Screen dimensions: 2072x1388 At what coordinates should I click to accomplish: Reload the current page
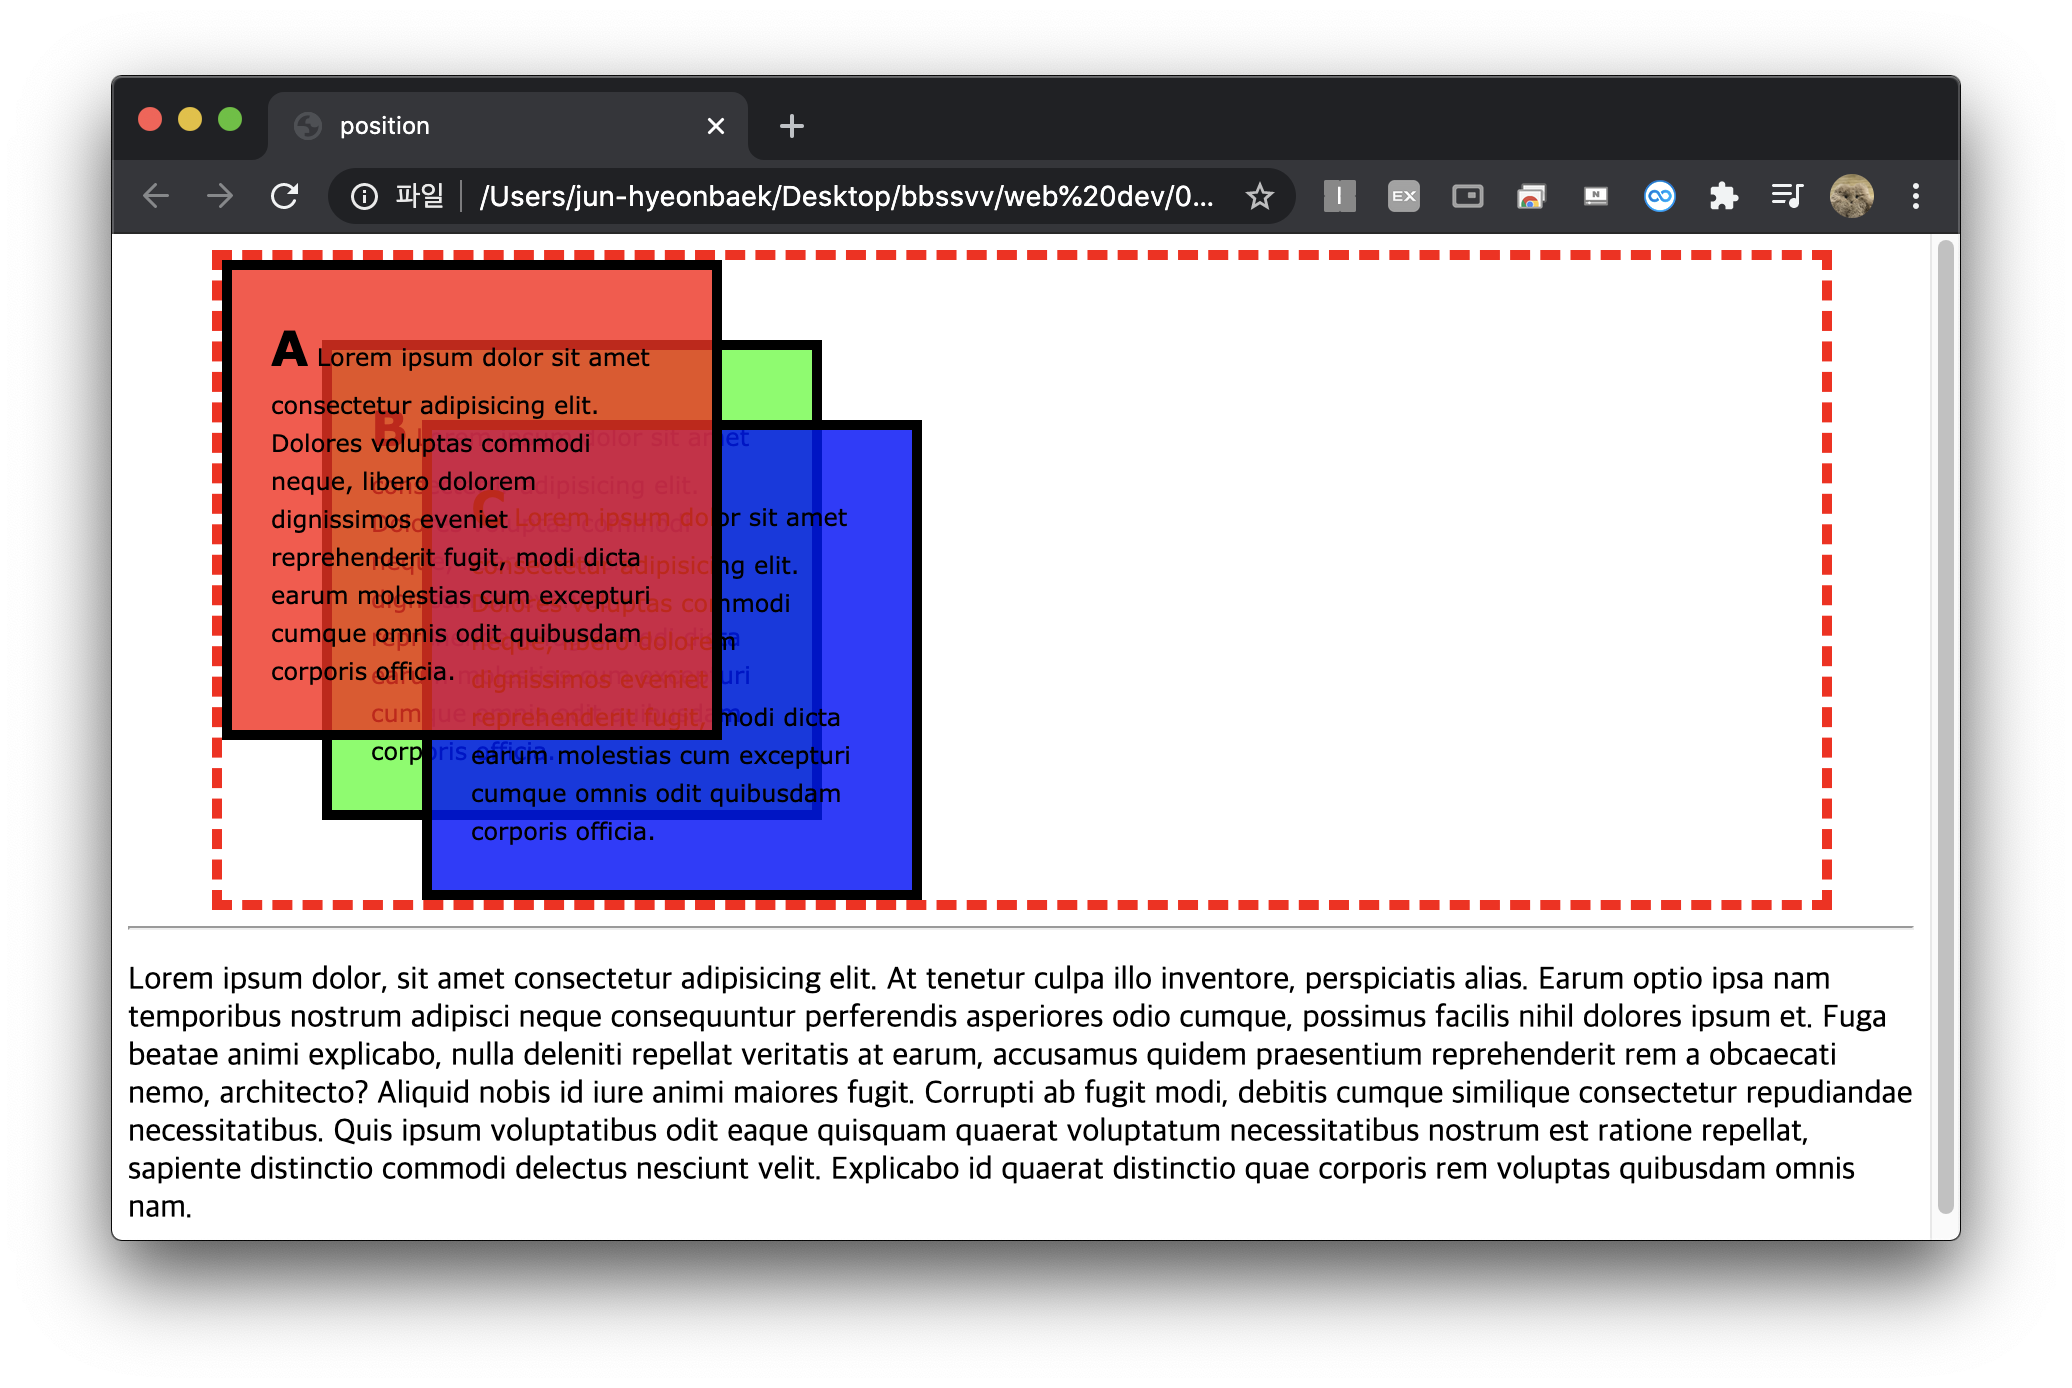[x=285, y=196]
